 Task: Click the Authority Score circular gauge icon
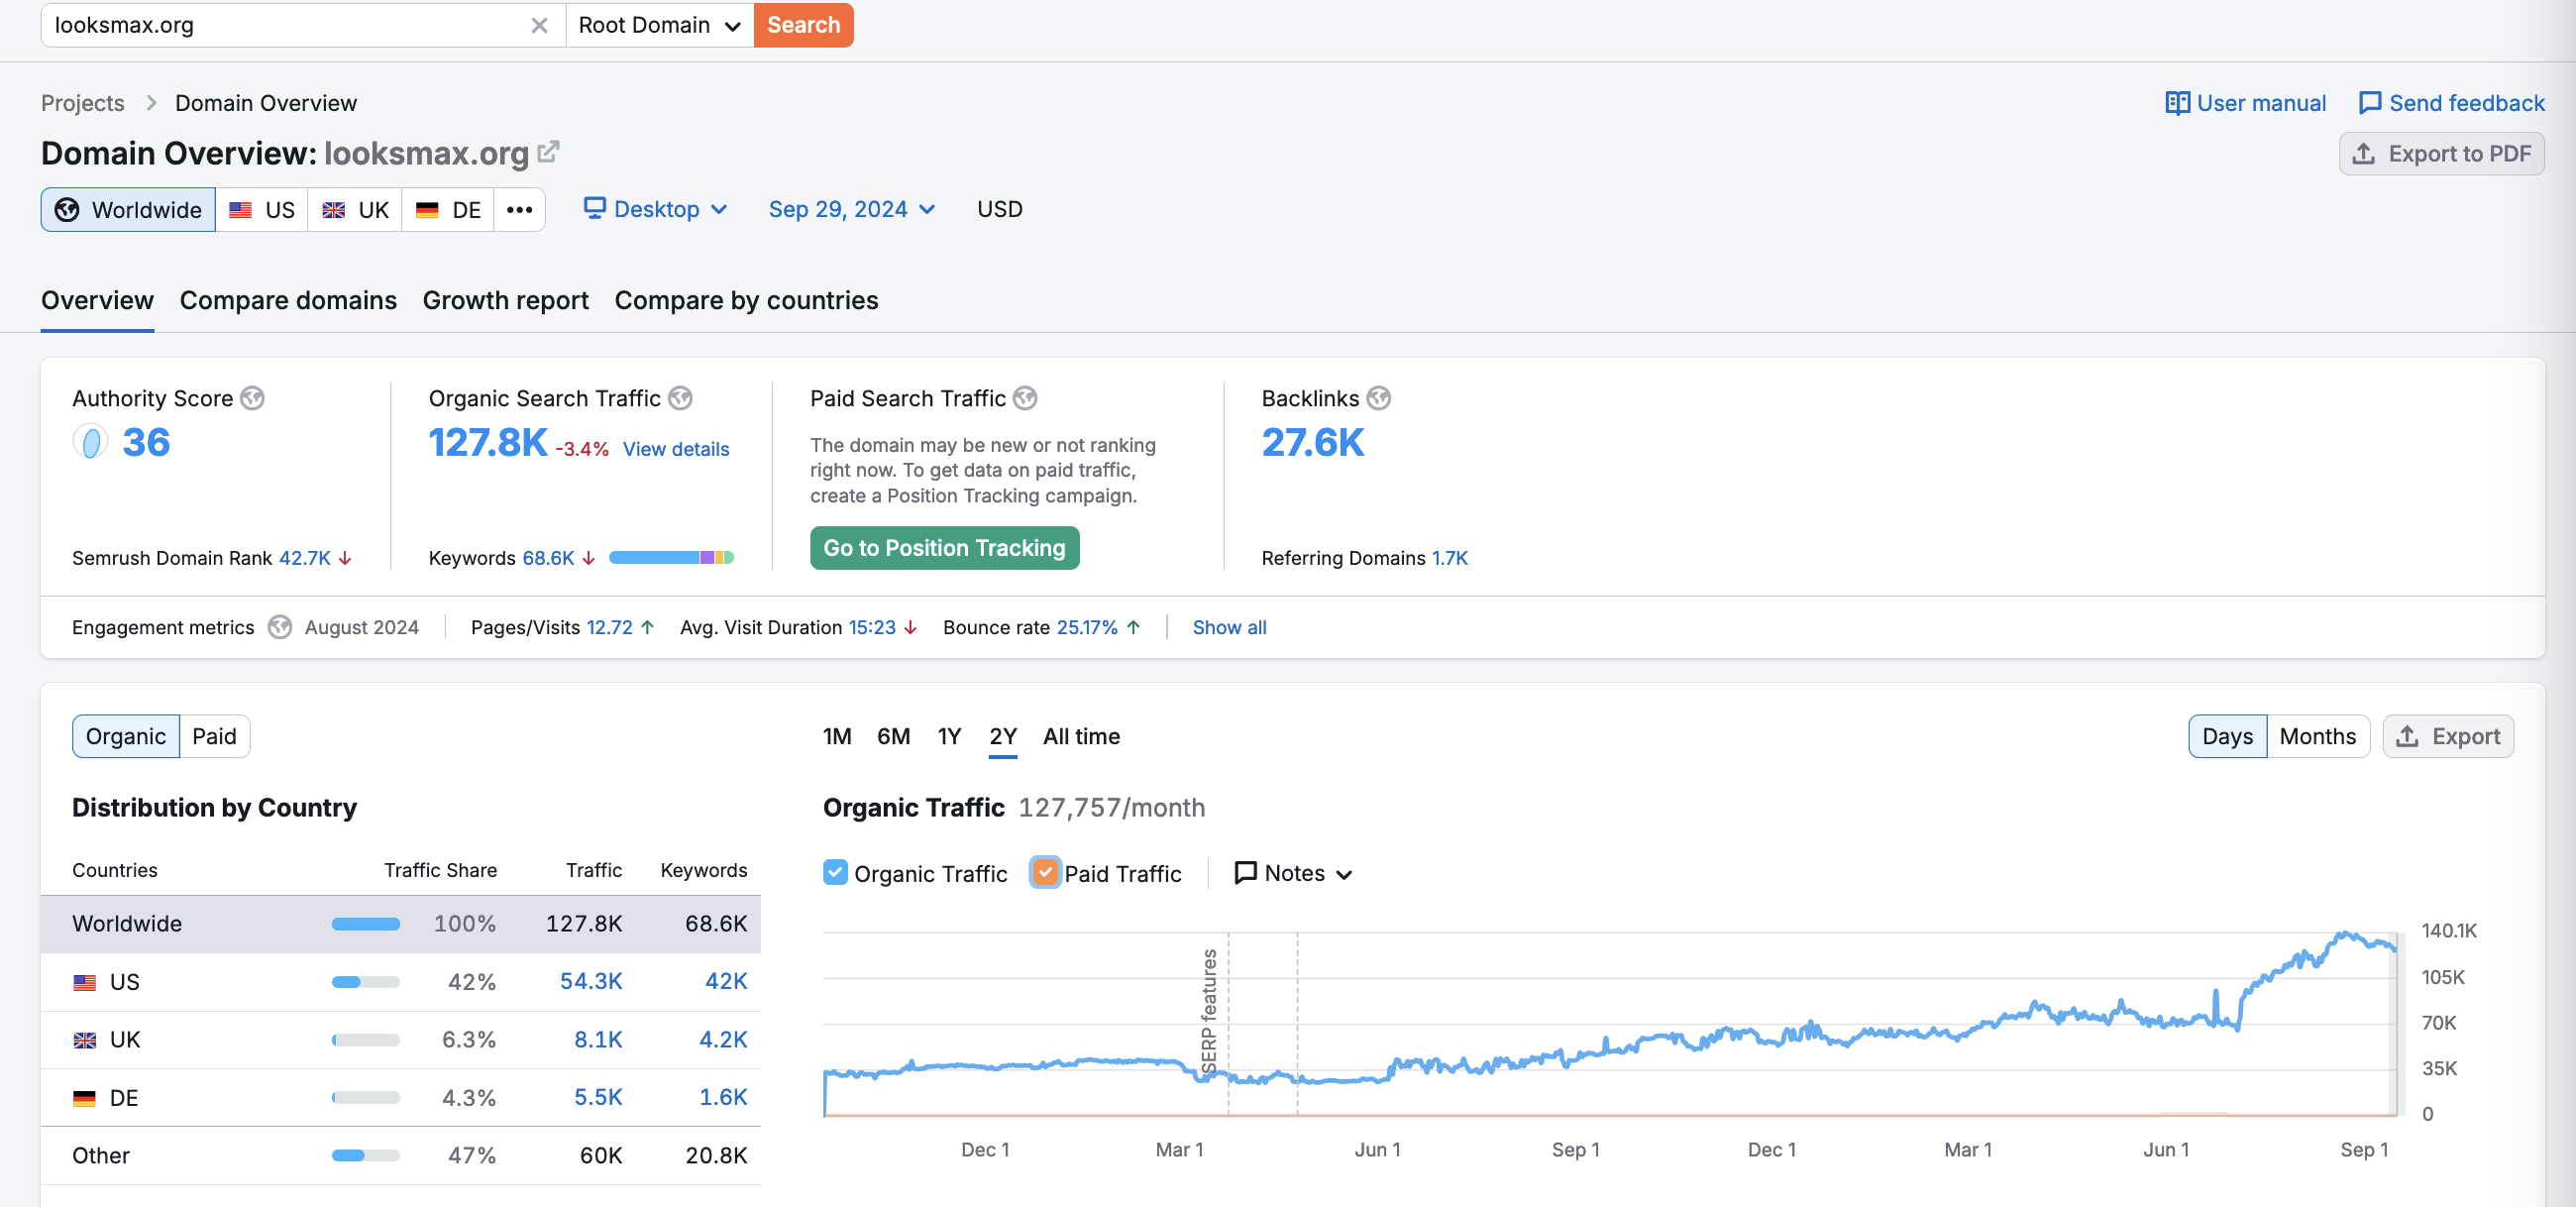point(91,442)
